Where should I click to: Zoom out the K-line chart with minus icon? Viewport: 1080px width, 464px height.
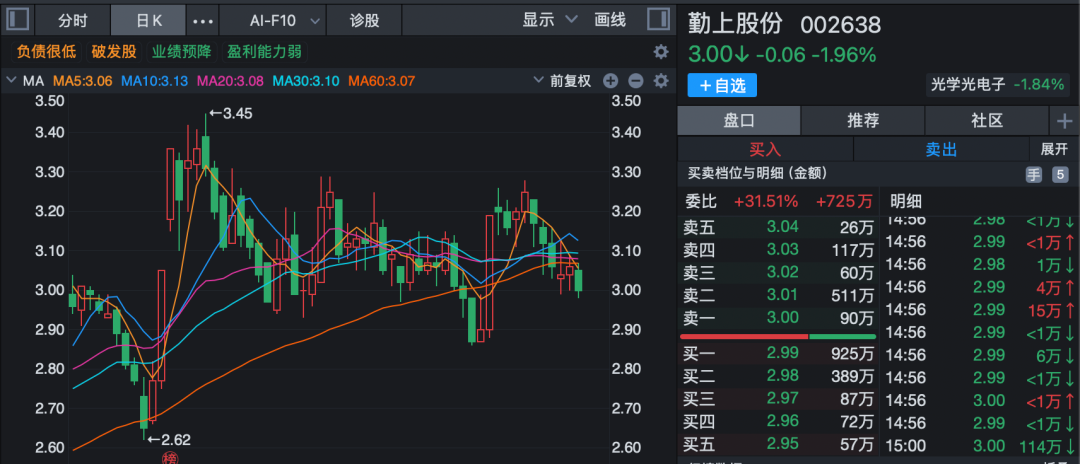pos(613,81)
